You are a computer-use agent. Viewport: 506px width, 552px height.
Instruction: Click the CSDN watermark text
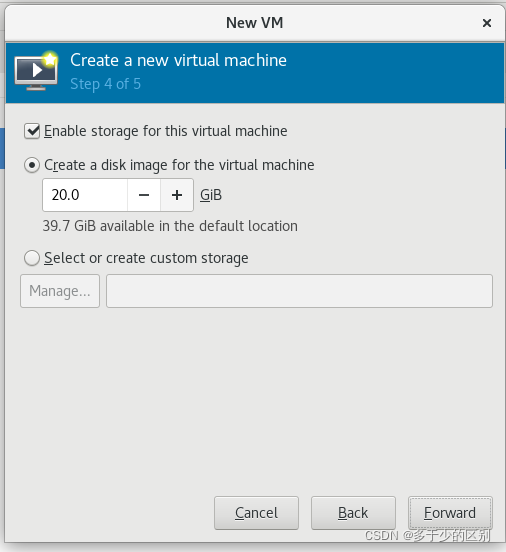tap(427, 535)
